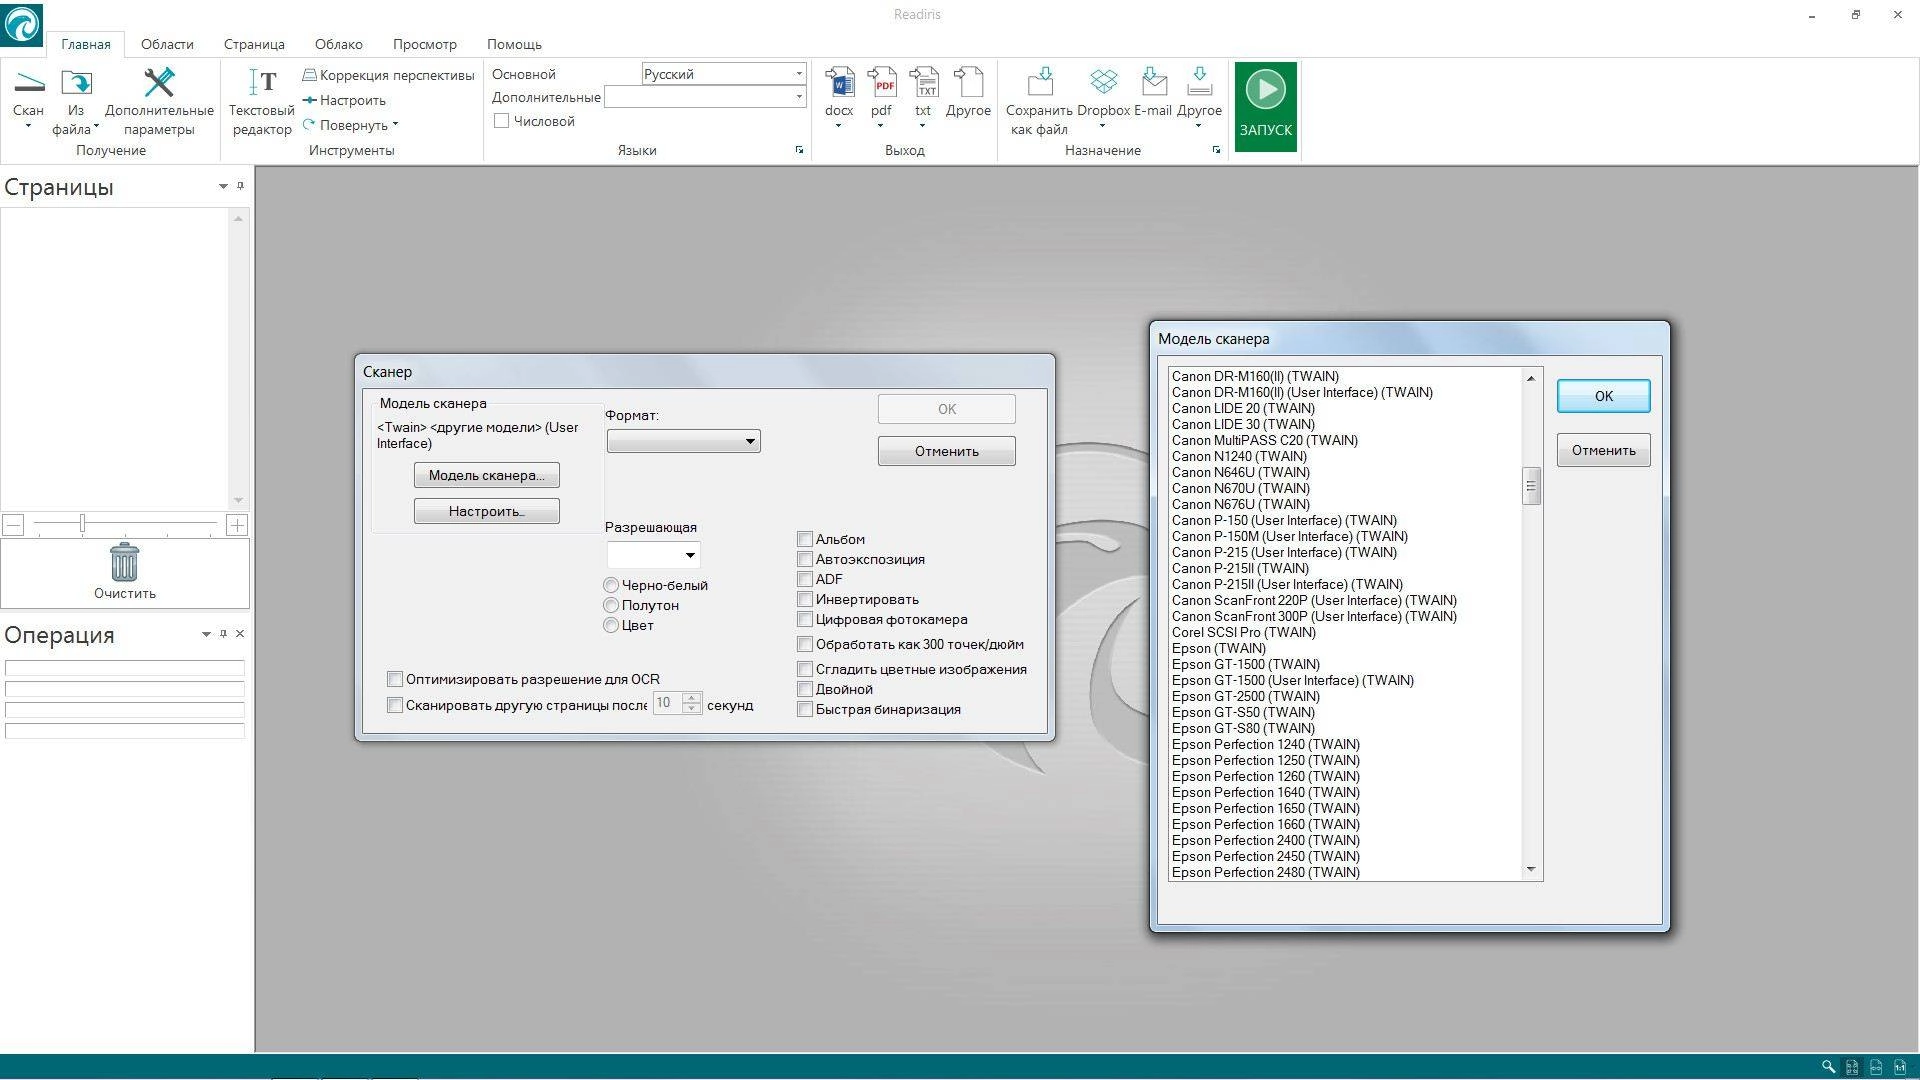Click the Скан scanner icon

(x=28, y=85)
